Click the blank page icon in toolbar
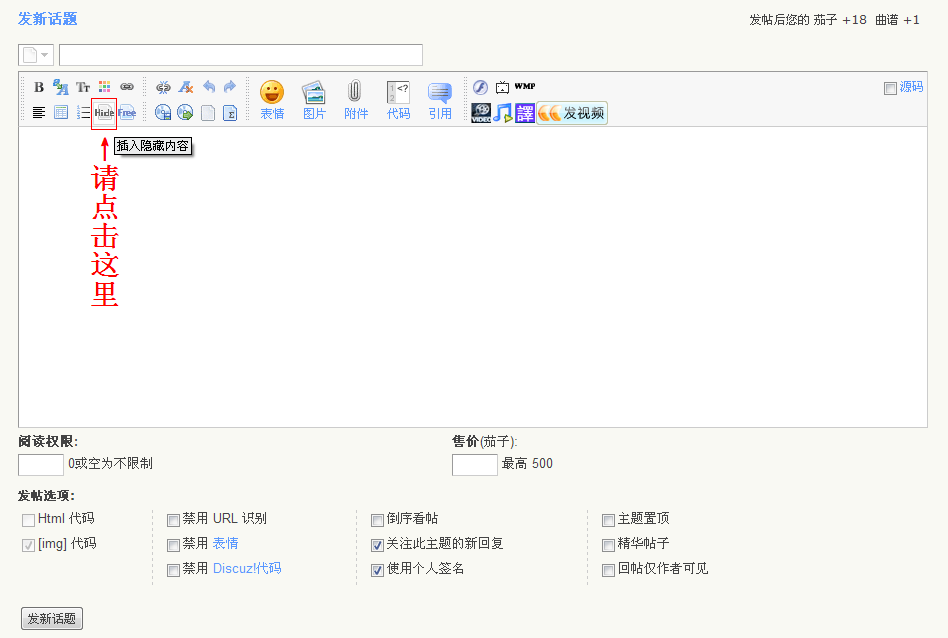The image size is (948, 638). [x=208, y=113]
